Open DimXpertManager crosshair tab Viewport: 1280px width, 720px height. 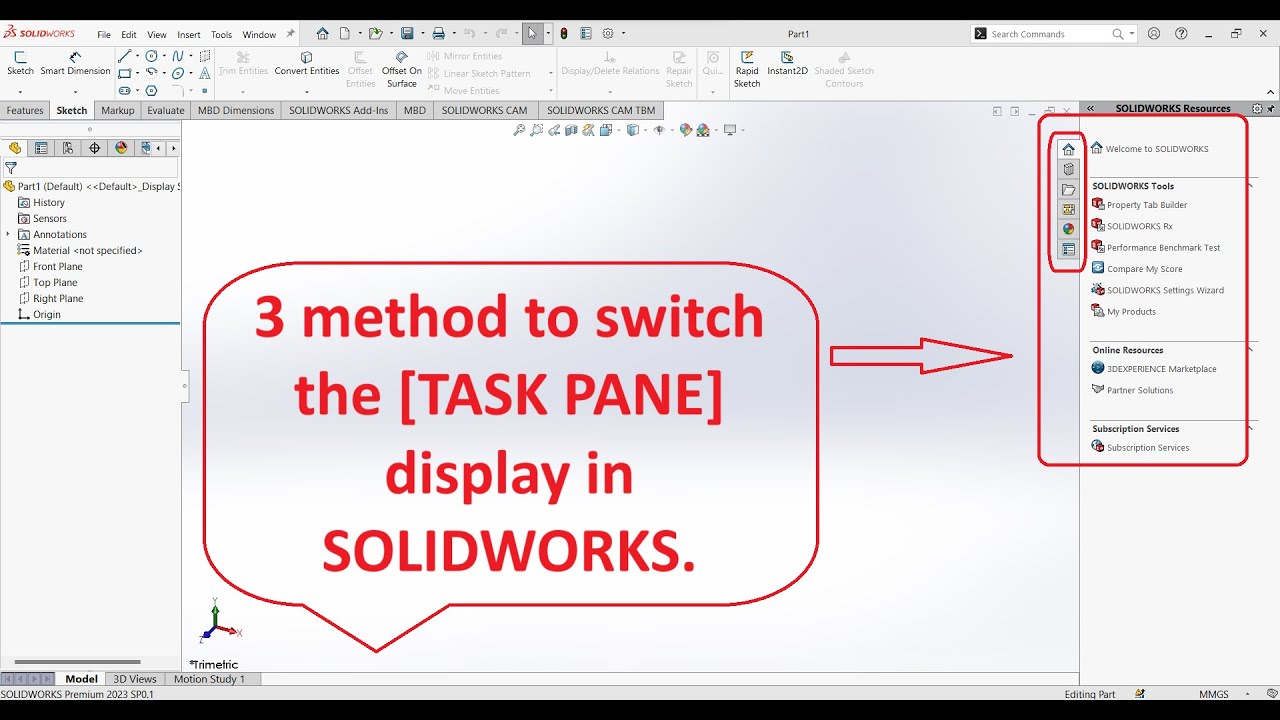click(x=95, y=148)
